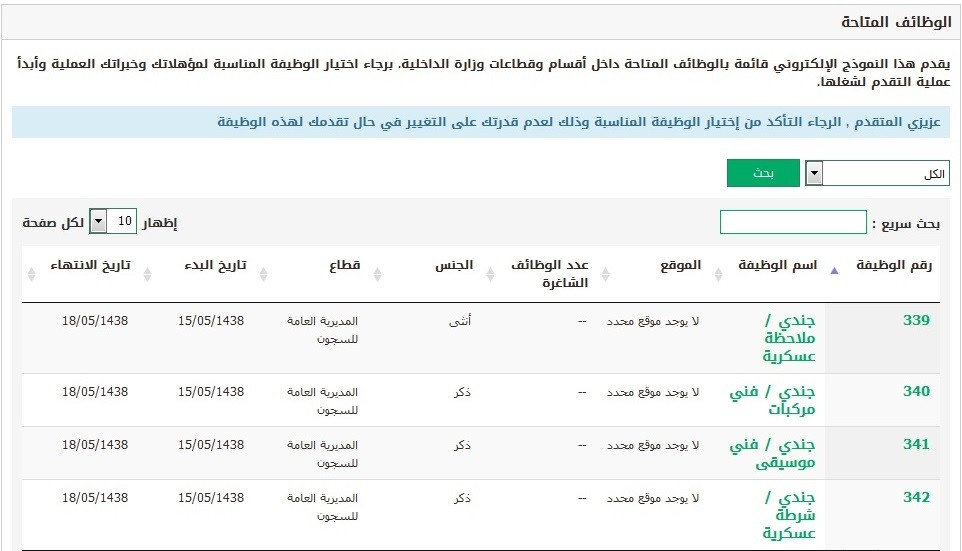Open job number 342 link
Image resolution: width=962 pixels, height=551 pixels.
pos(916,498)
